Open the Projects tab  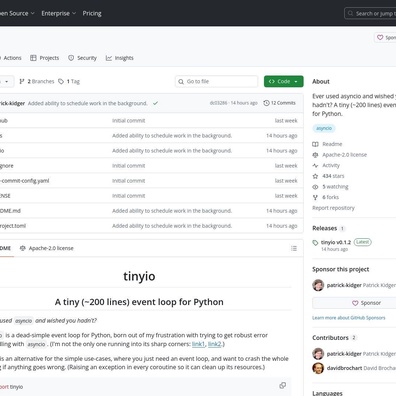click(x=44, y=58)
